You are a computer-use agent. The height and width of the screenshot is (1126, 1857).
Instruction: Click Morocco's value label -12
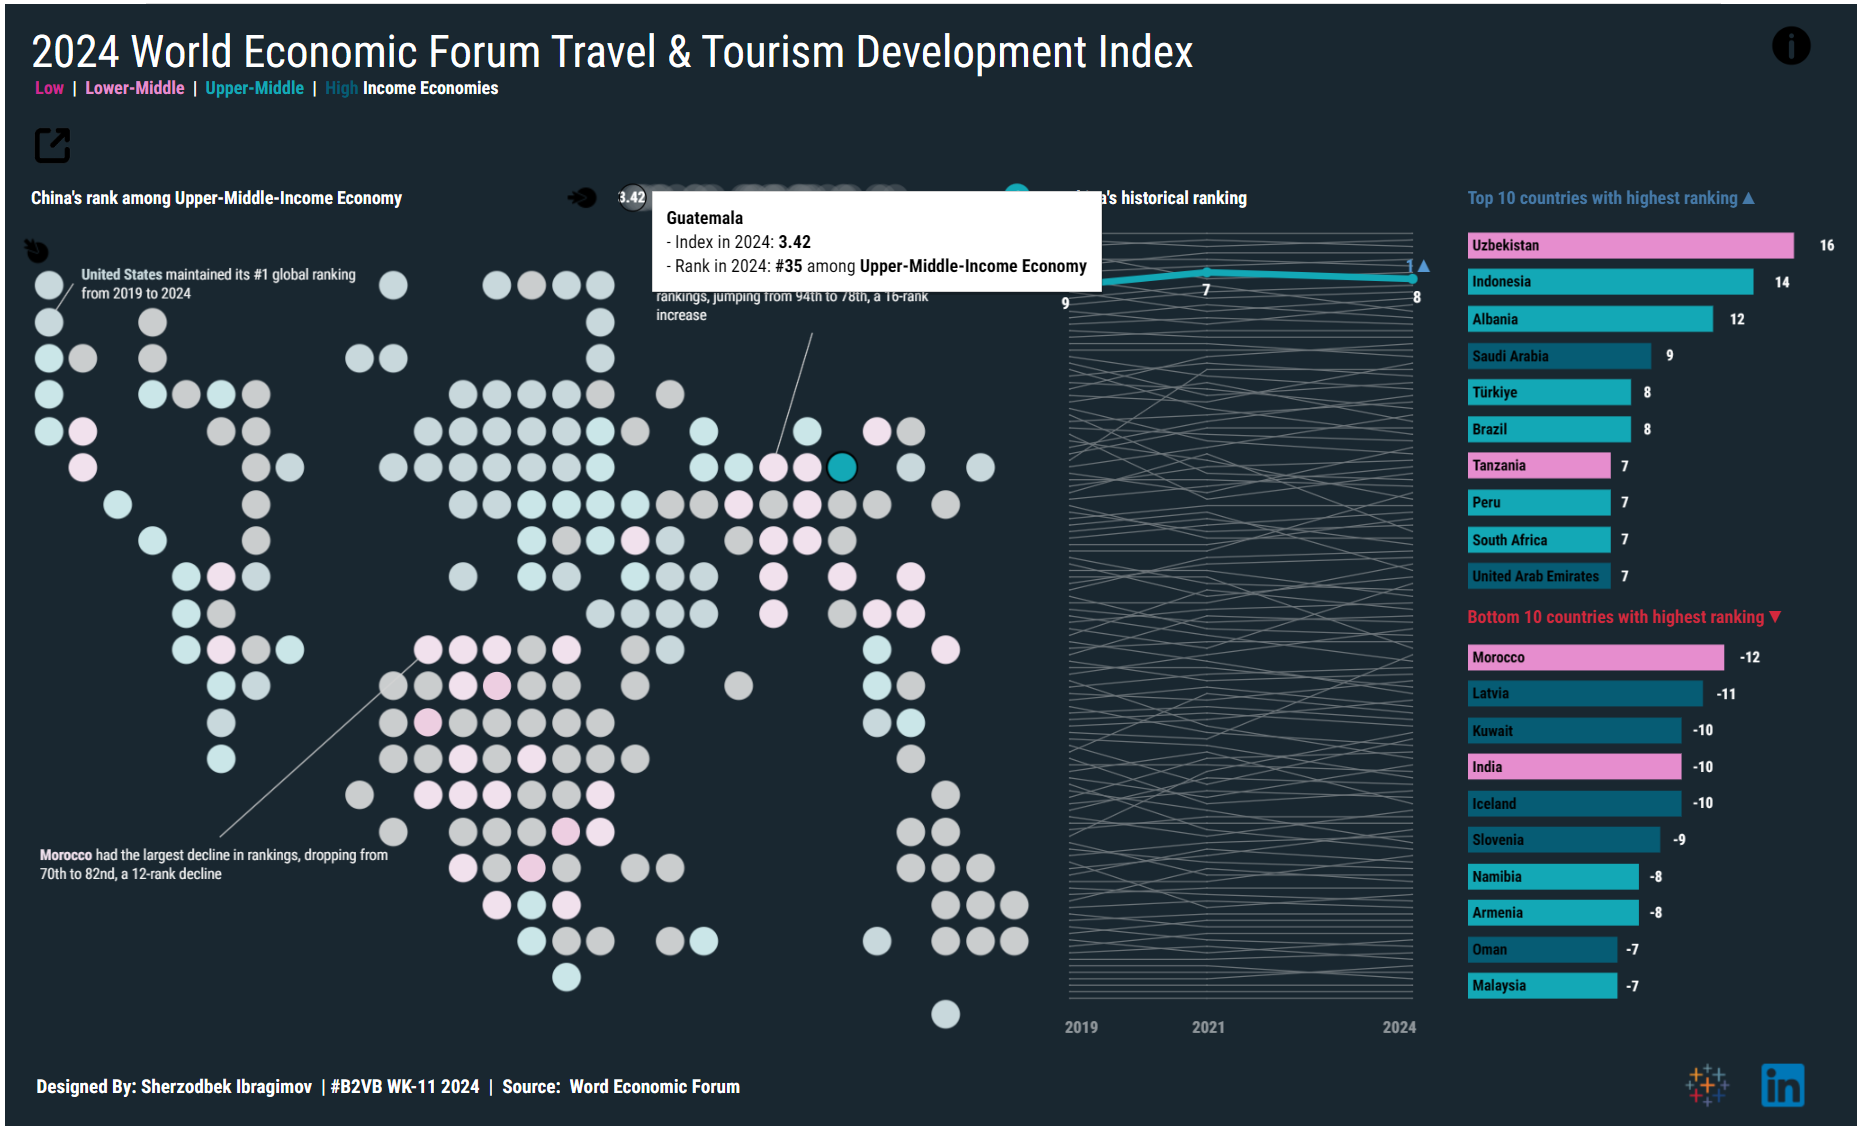[x=1750, y=657]
